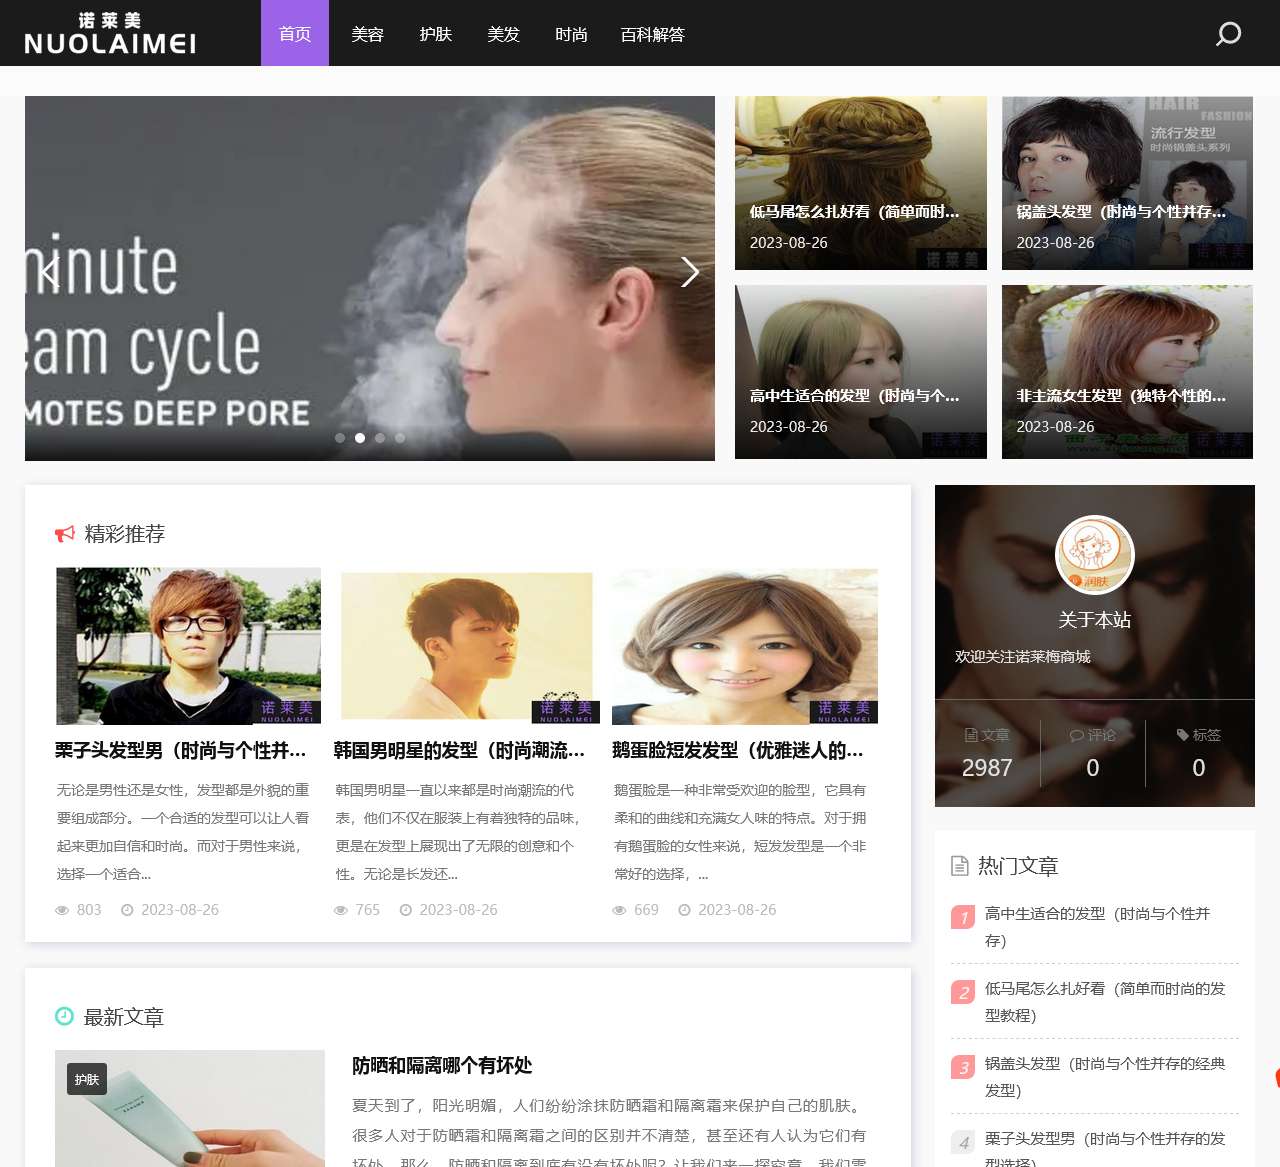The width and height of the screenshot is (1280, 1167).
Task: Click the main carousel banner image
Action: 370,278
